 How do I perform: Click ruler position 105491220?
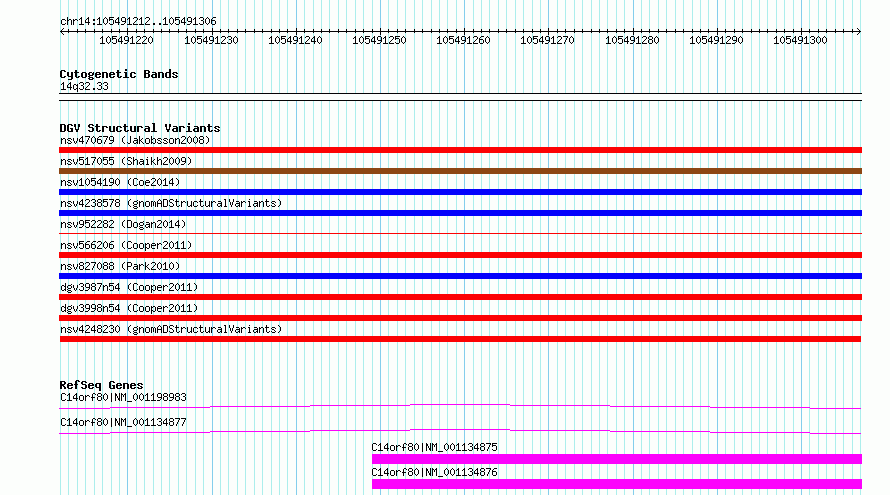126,40
